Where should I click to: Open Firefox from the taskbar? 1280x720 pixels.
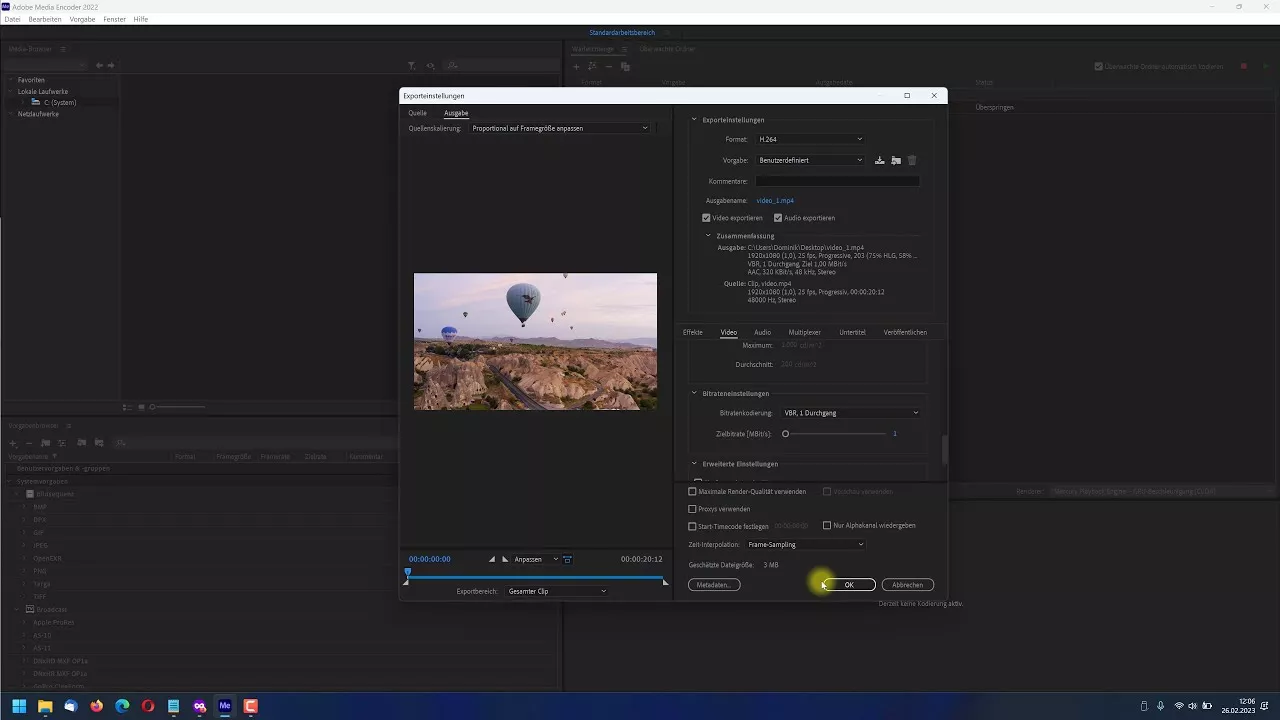pos(97,706)
